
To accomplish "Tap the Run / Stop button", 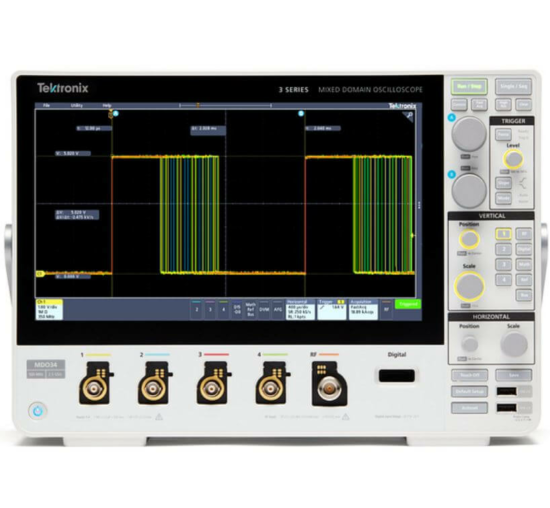I will coord(469,86).
